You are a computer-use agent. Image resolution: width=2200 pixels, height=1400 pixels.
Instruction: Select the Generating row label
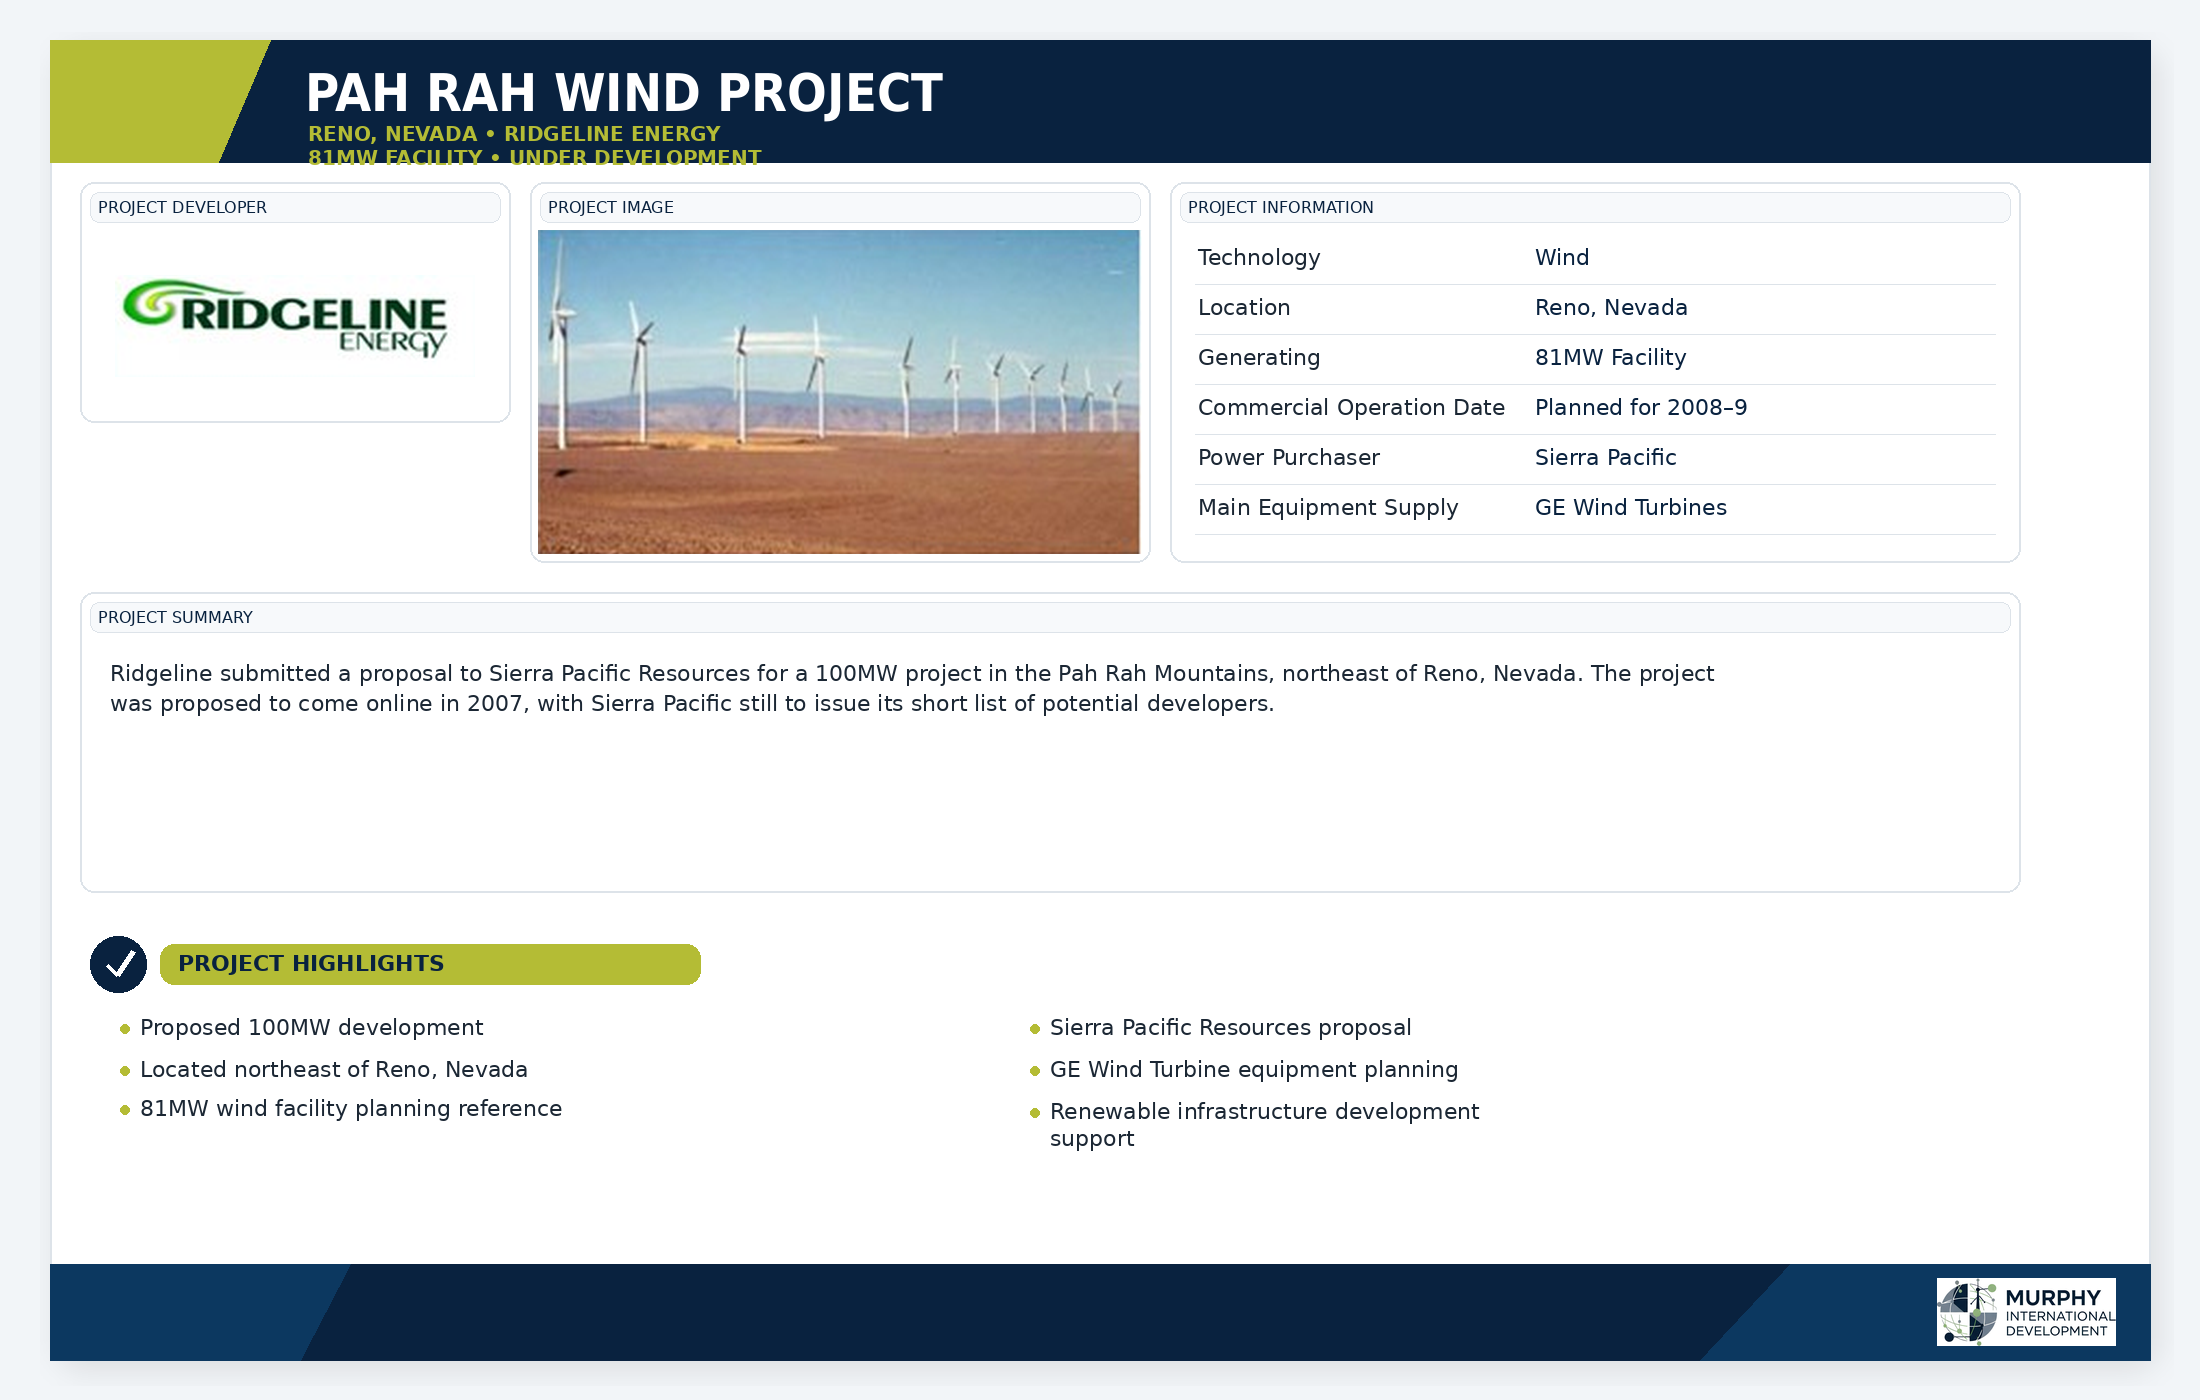click(1259, 358)
